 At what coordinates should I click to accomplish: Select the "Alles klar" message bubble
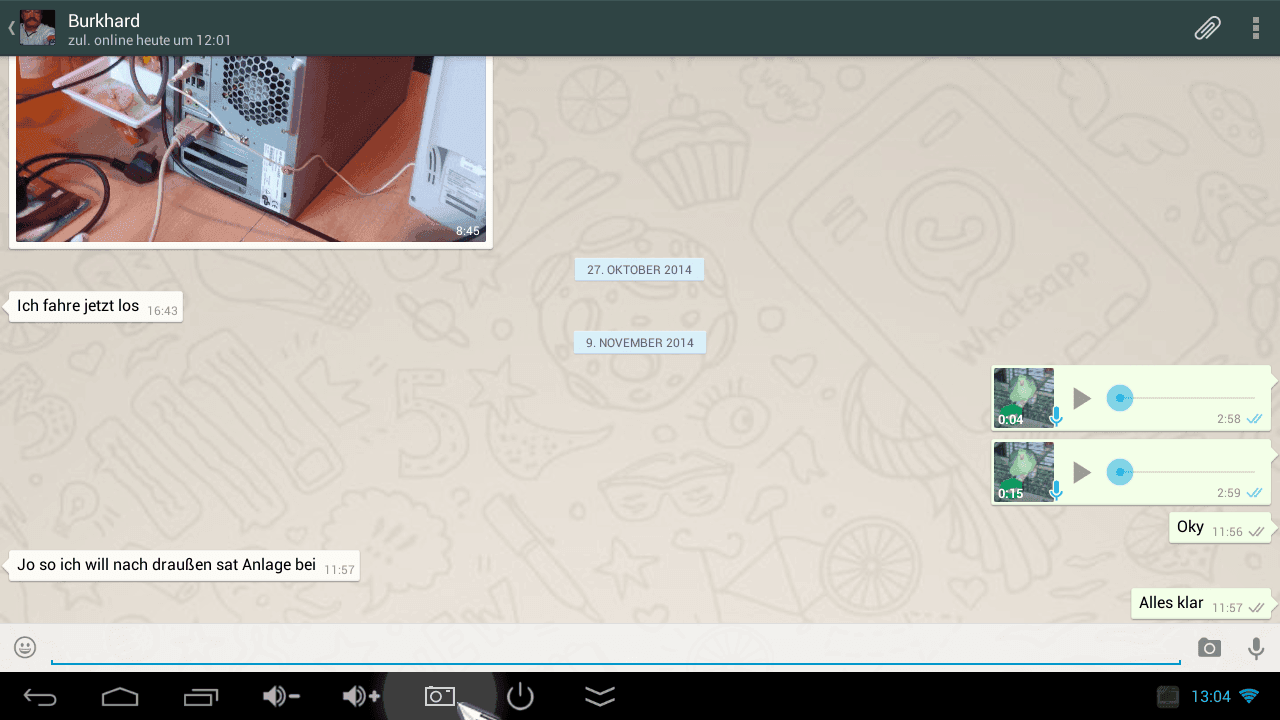pyautogui.click(x=1201, y=604)
